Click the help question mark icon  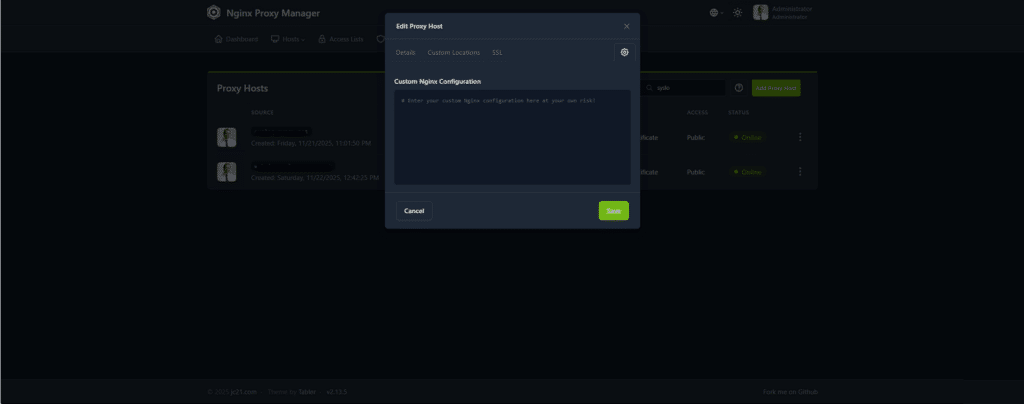(x=739, y=88)
